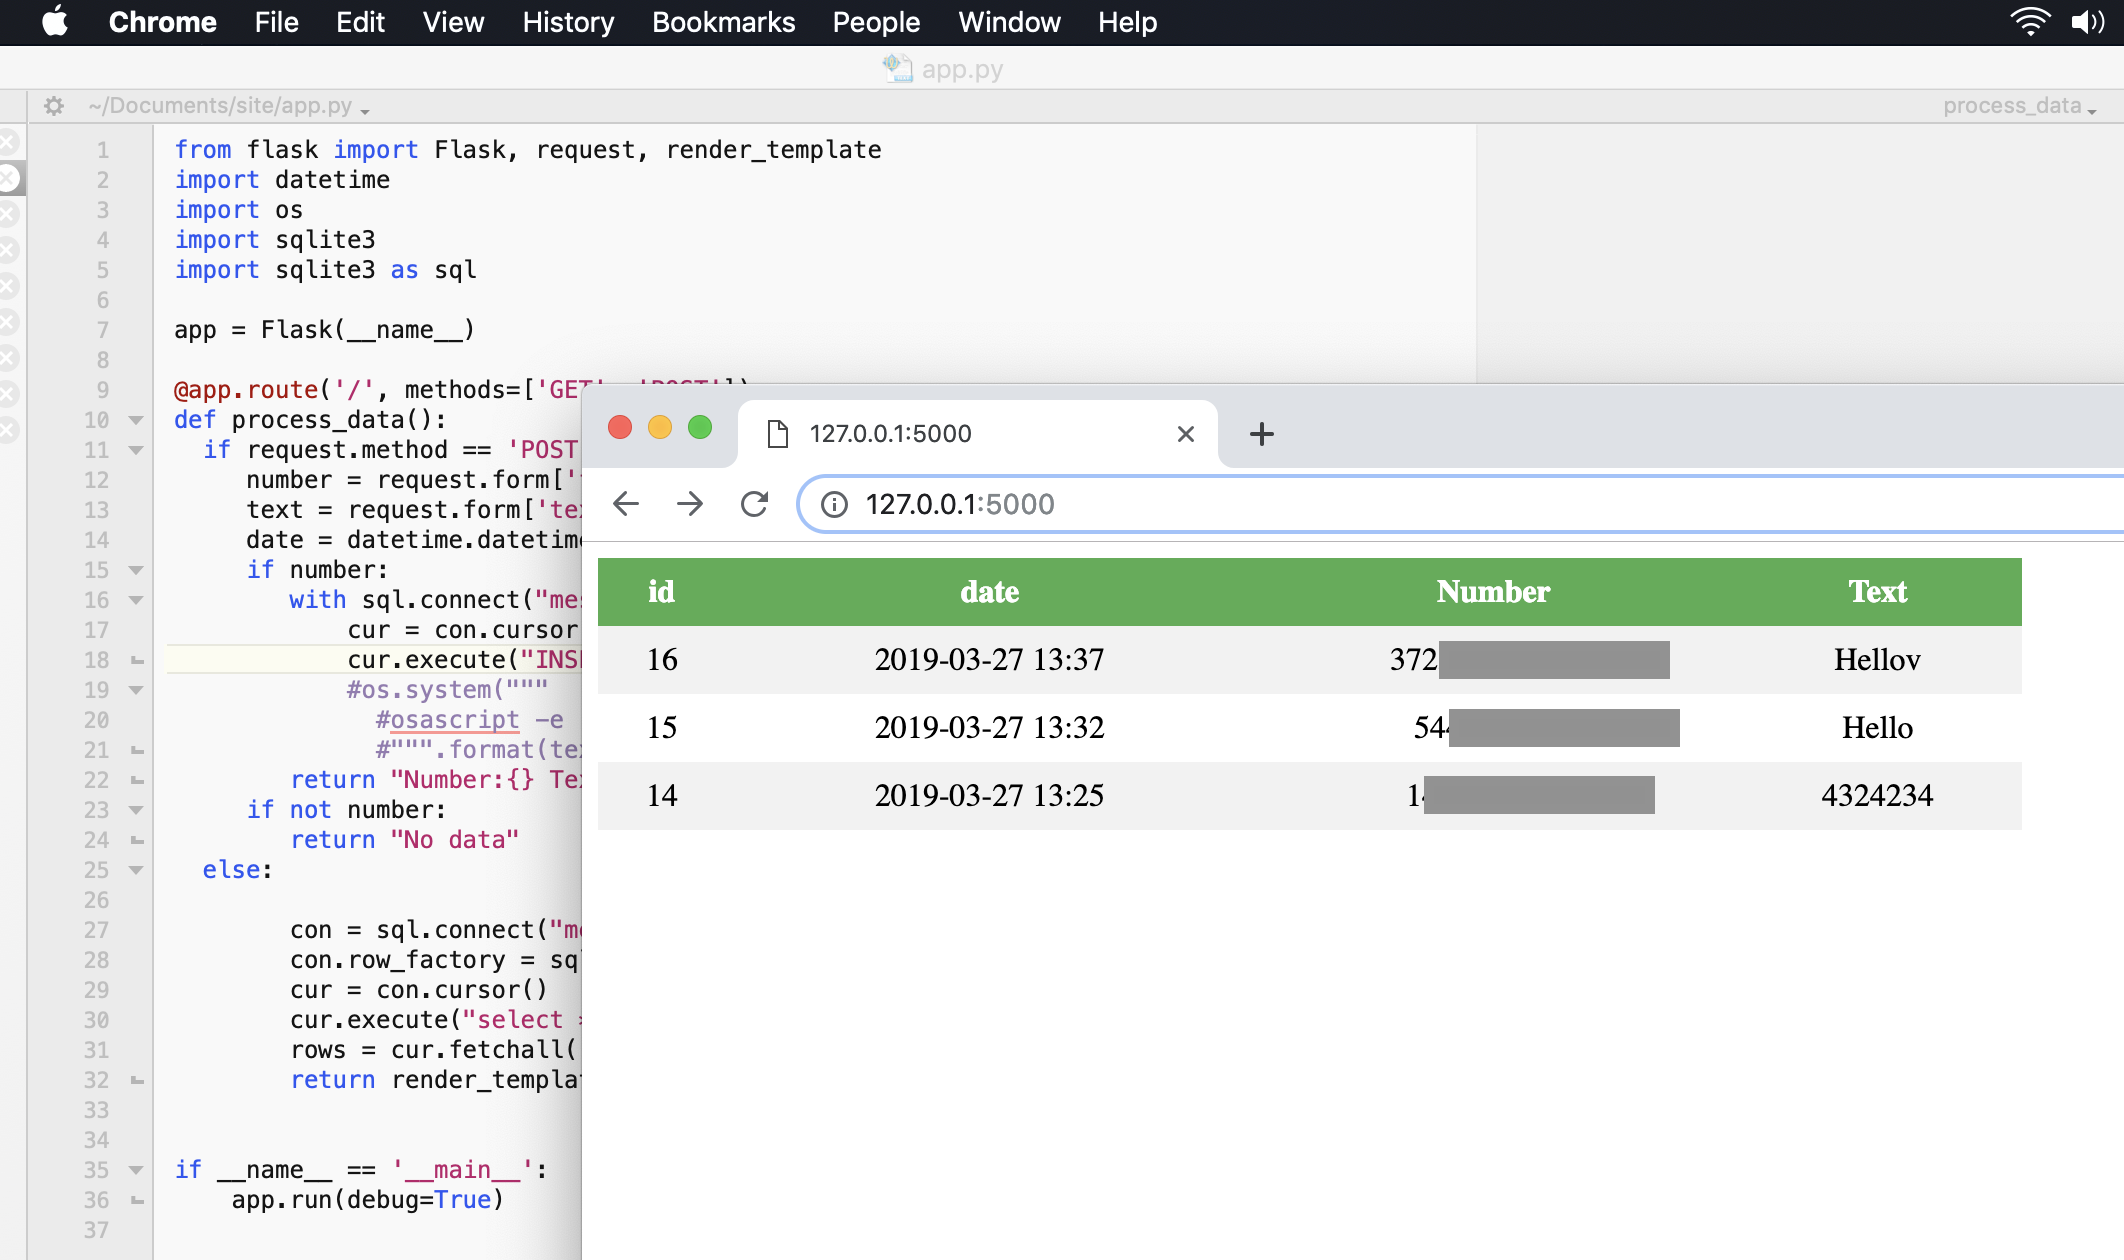
Task: Click the site information icon in address bar
Action: click(x=834, y=504)
